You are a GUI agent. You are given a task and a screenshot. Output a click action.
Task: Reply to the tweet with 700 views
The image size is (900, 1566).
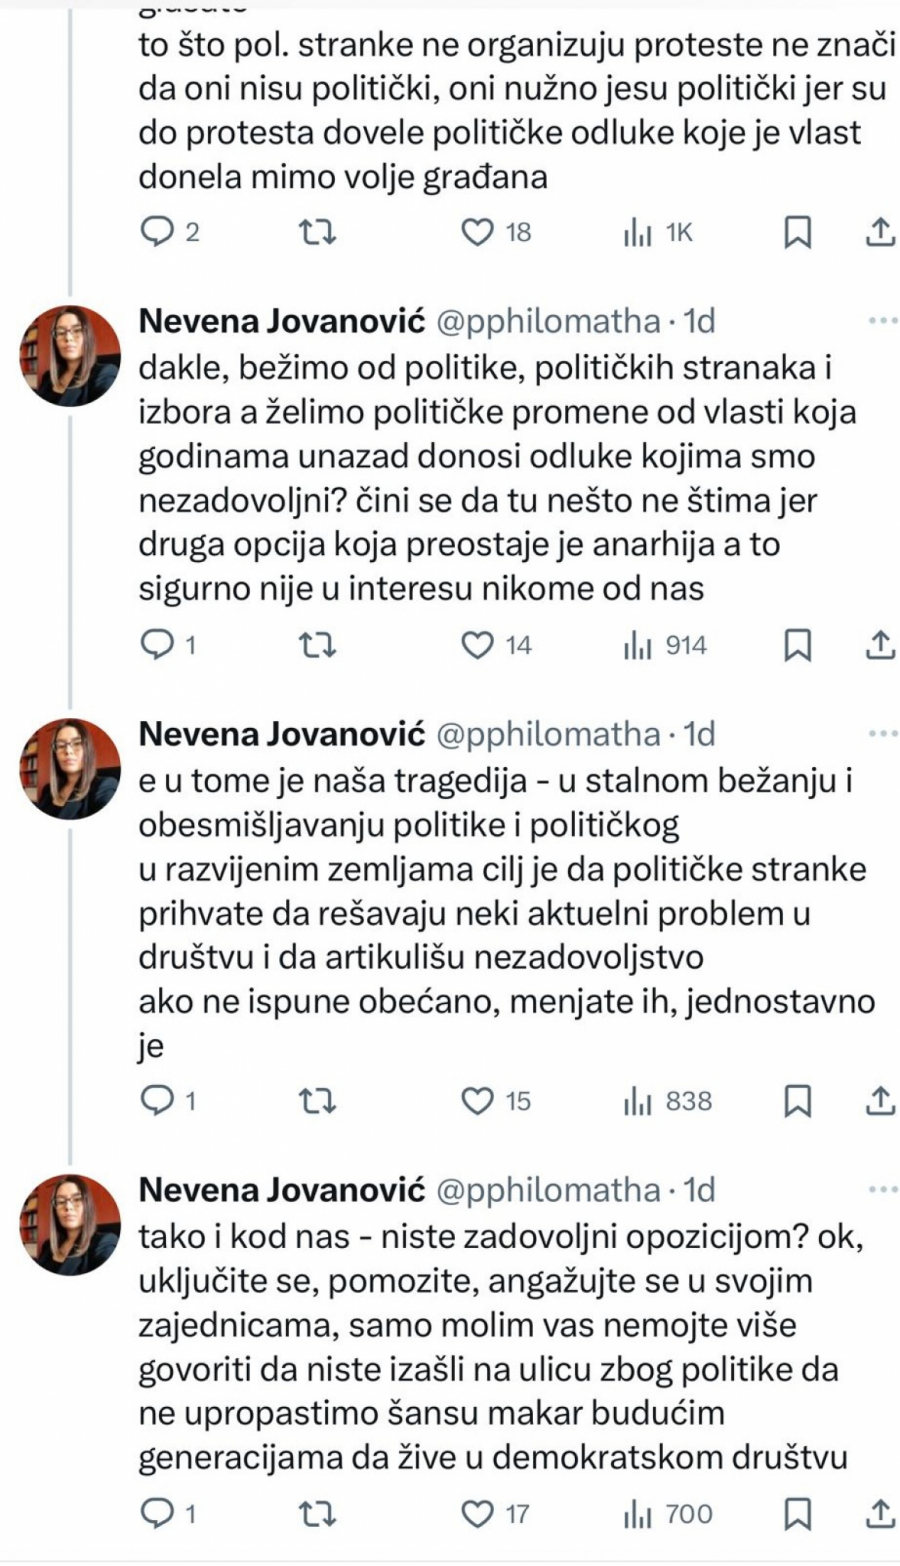point(155,1514)
